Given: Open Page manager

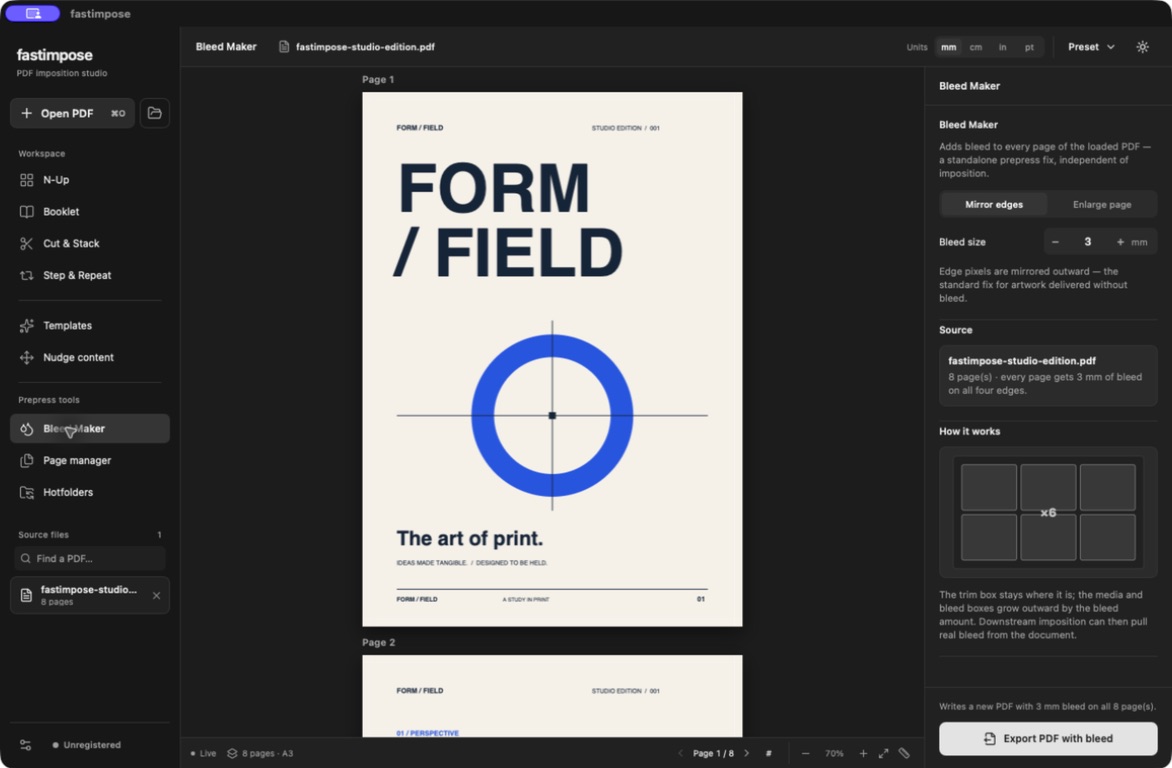Looking at the screenshot, I should [x=90, y=461].
